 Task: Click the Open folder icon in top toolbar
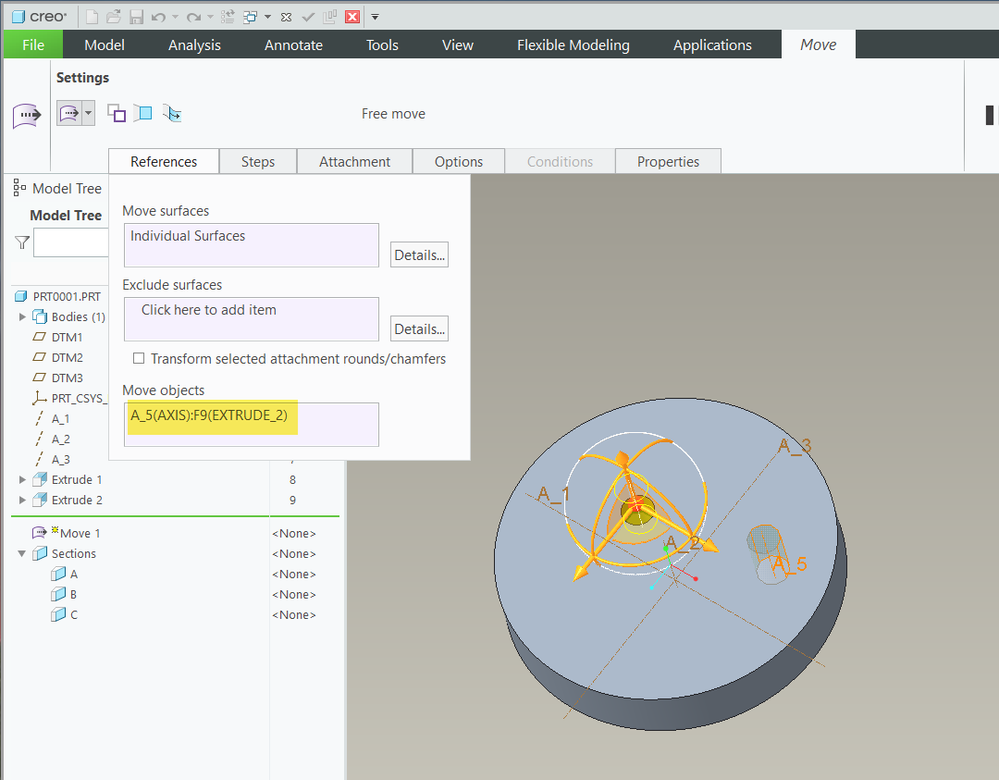tap(113, 17)
